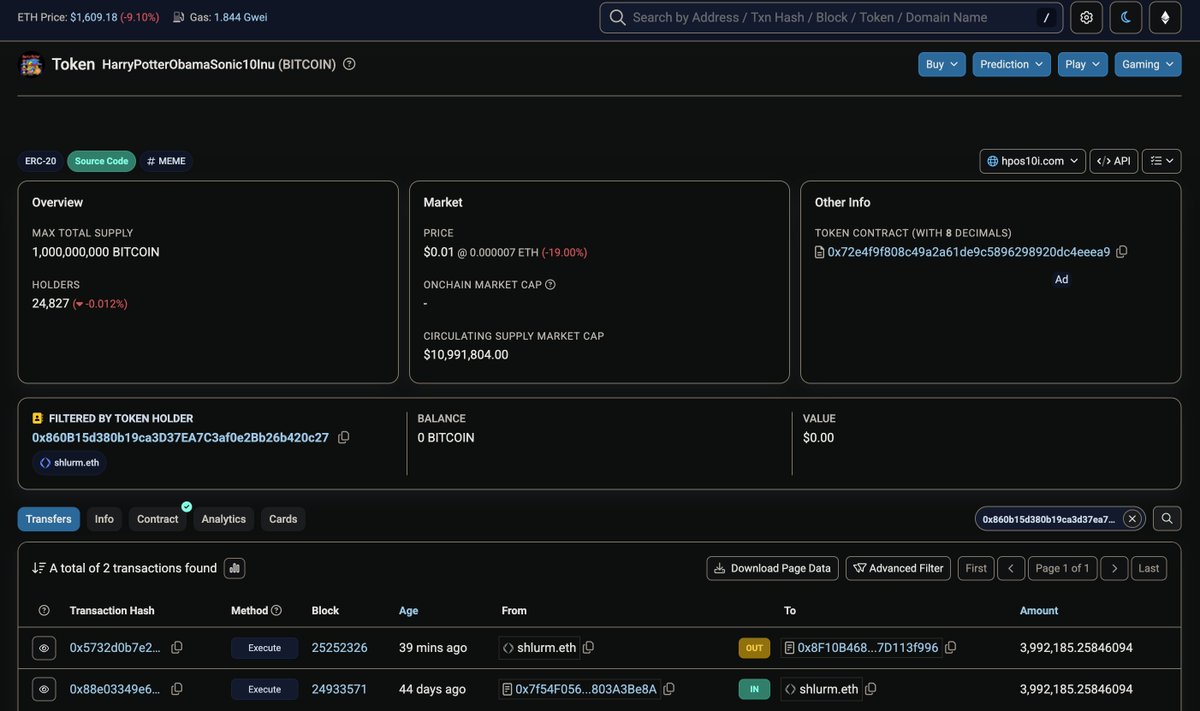Click the API button
This screenshot has width=1200, height=711.
[x=1114, y=161]
